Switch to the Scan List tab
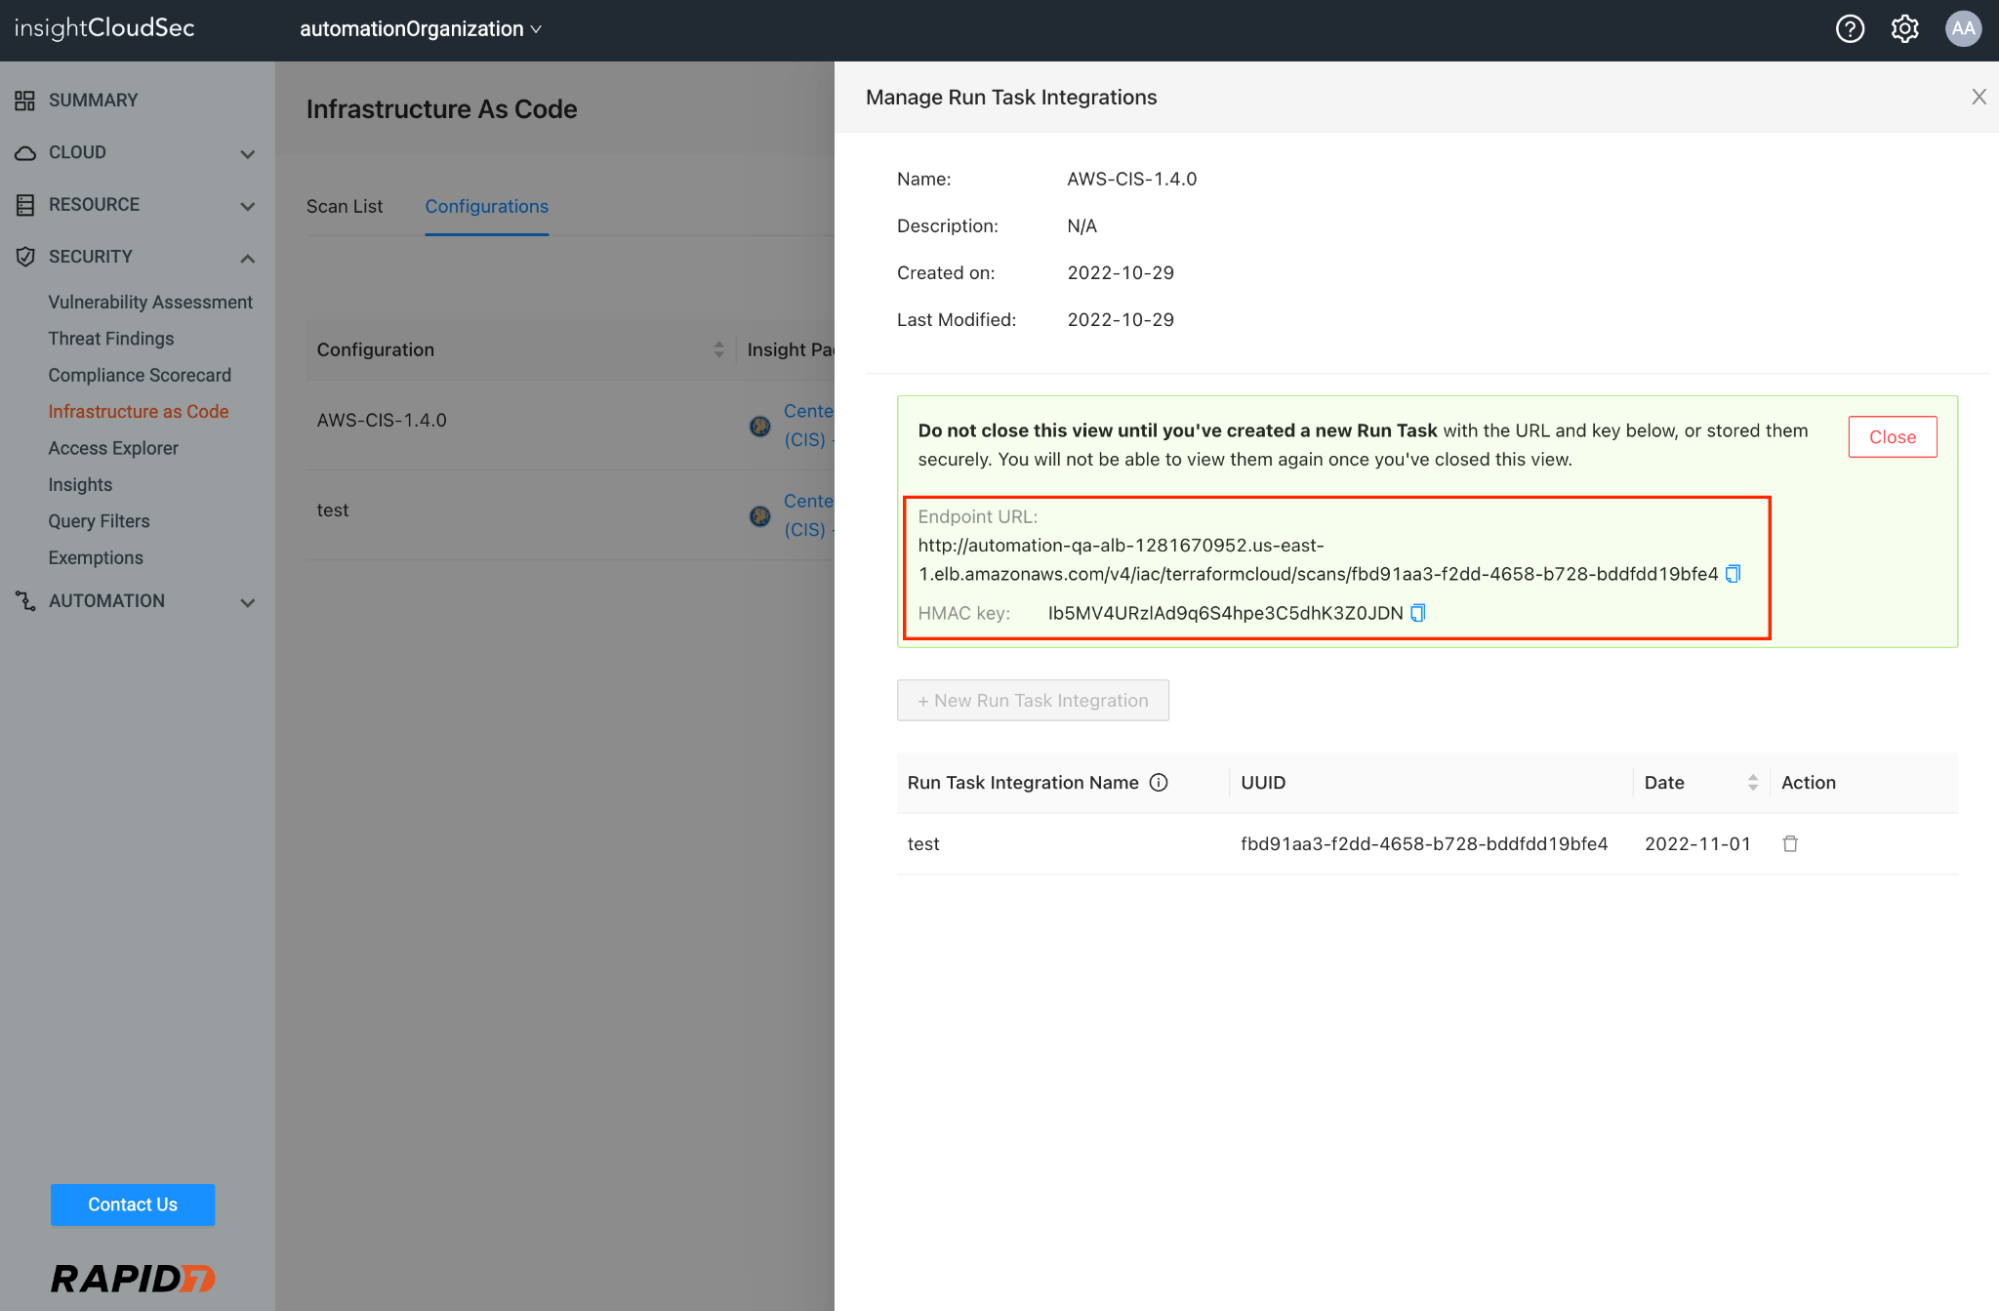1999x1311 pixels. click(x=344, y=206)
